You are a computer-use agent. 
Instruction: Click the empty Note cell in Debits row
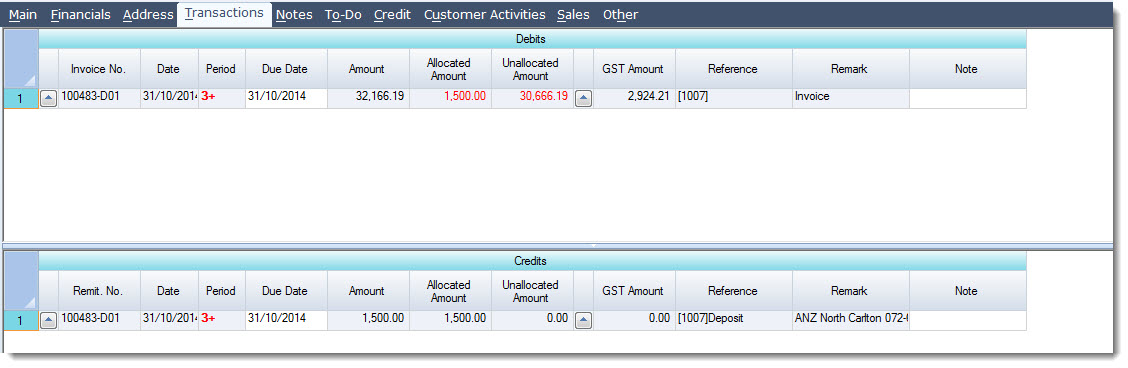(x=968, y=99)
